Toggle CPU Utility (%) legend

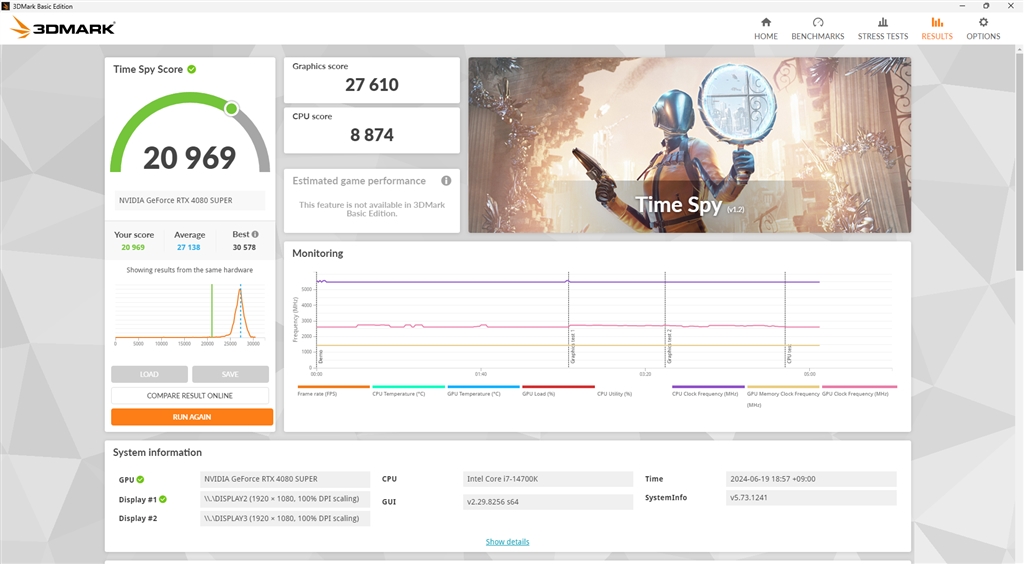[615, 394]
